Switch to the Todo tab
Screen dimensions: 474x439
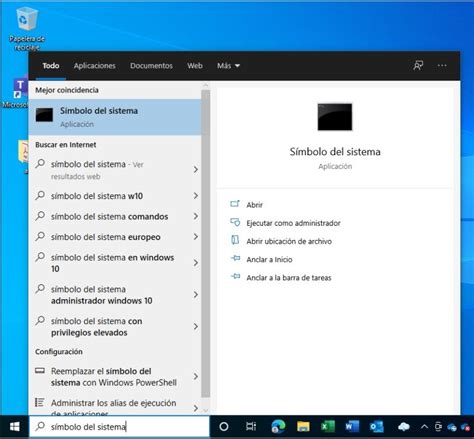(51, 66)
